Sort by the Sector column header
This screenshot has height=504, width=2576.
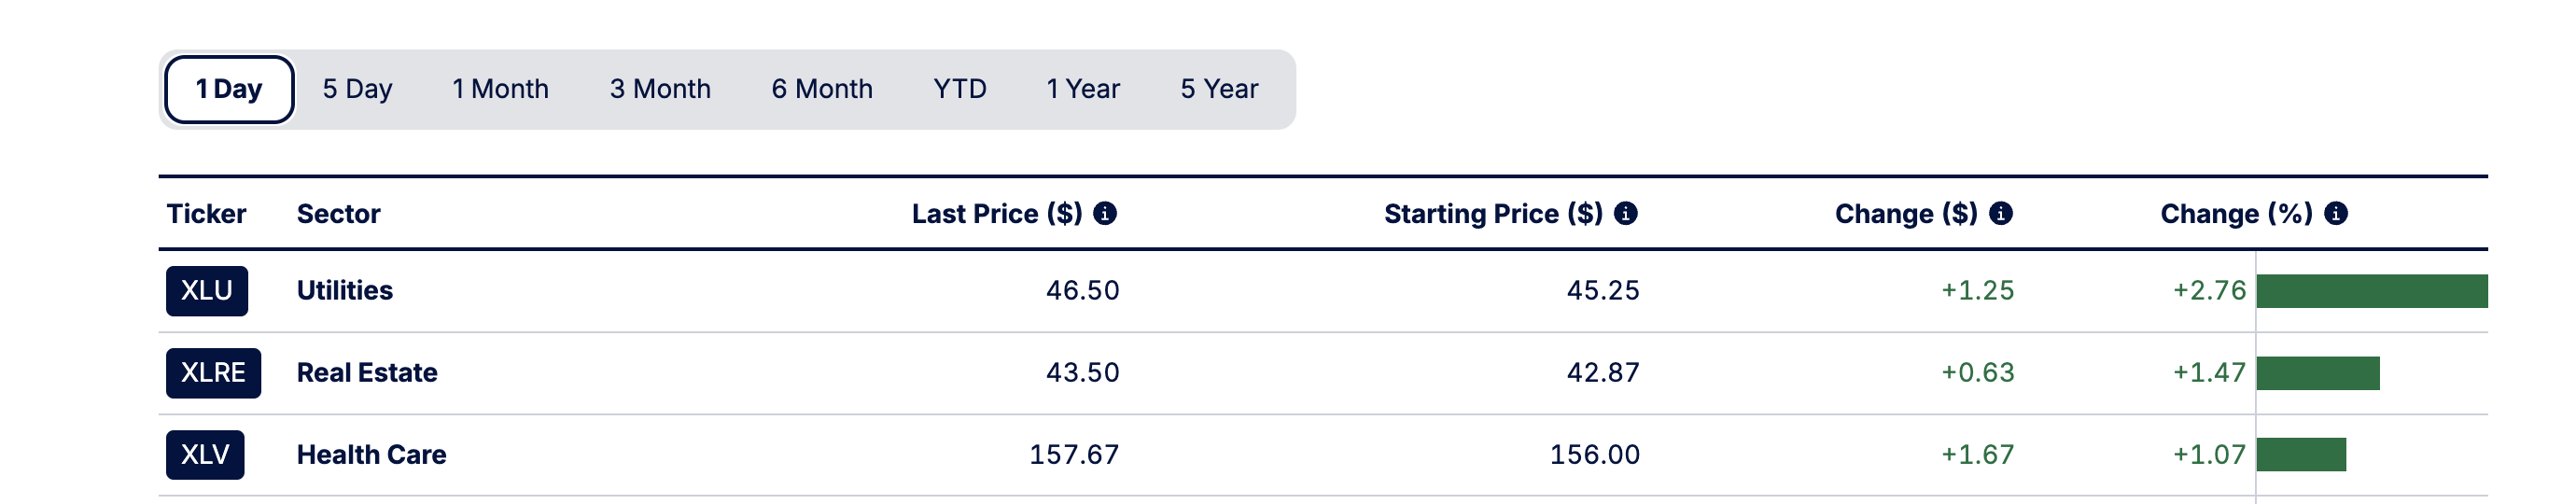[x=339, y=214]
